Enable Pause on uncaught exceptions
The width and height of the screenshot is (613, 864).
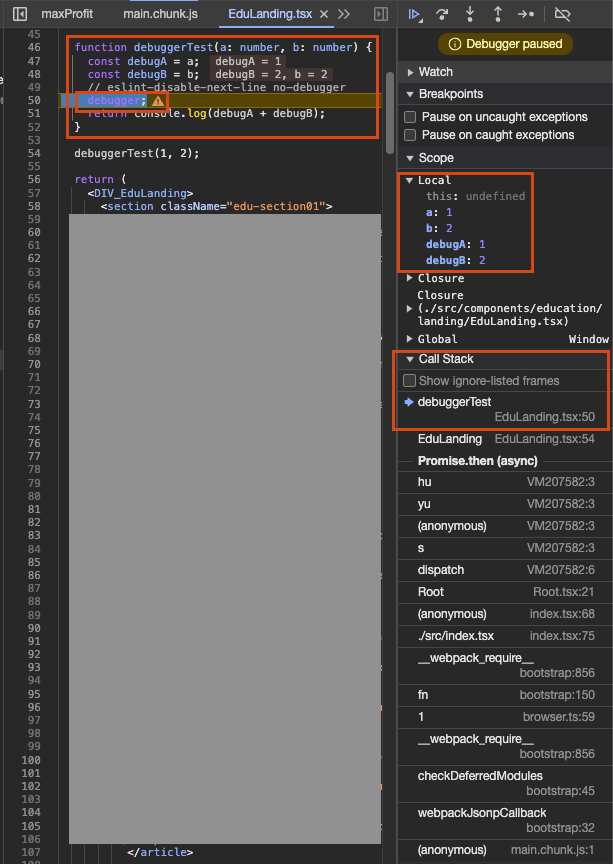pyautogui.click(x=410, y=117)
